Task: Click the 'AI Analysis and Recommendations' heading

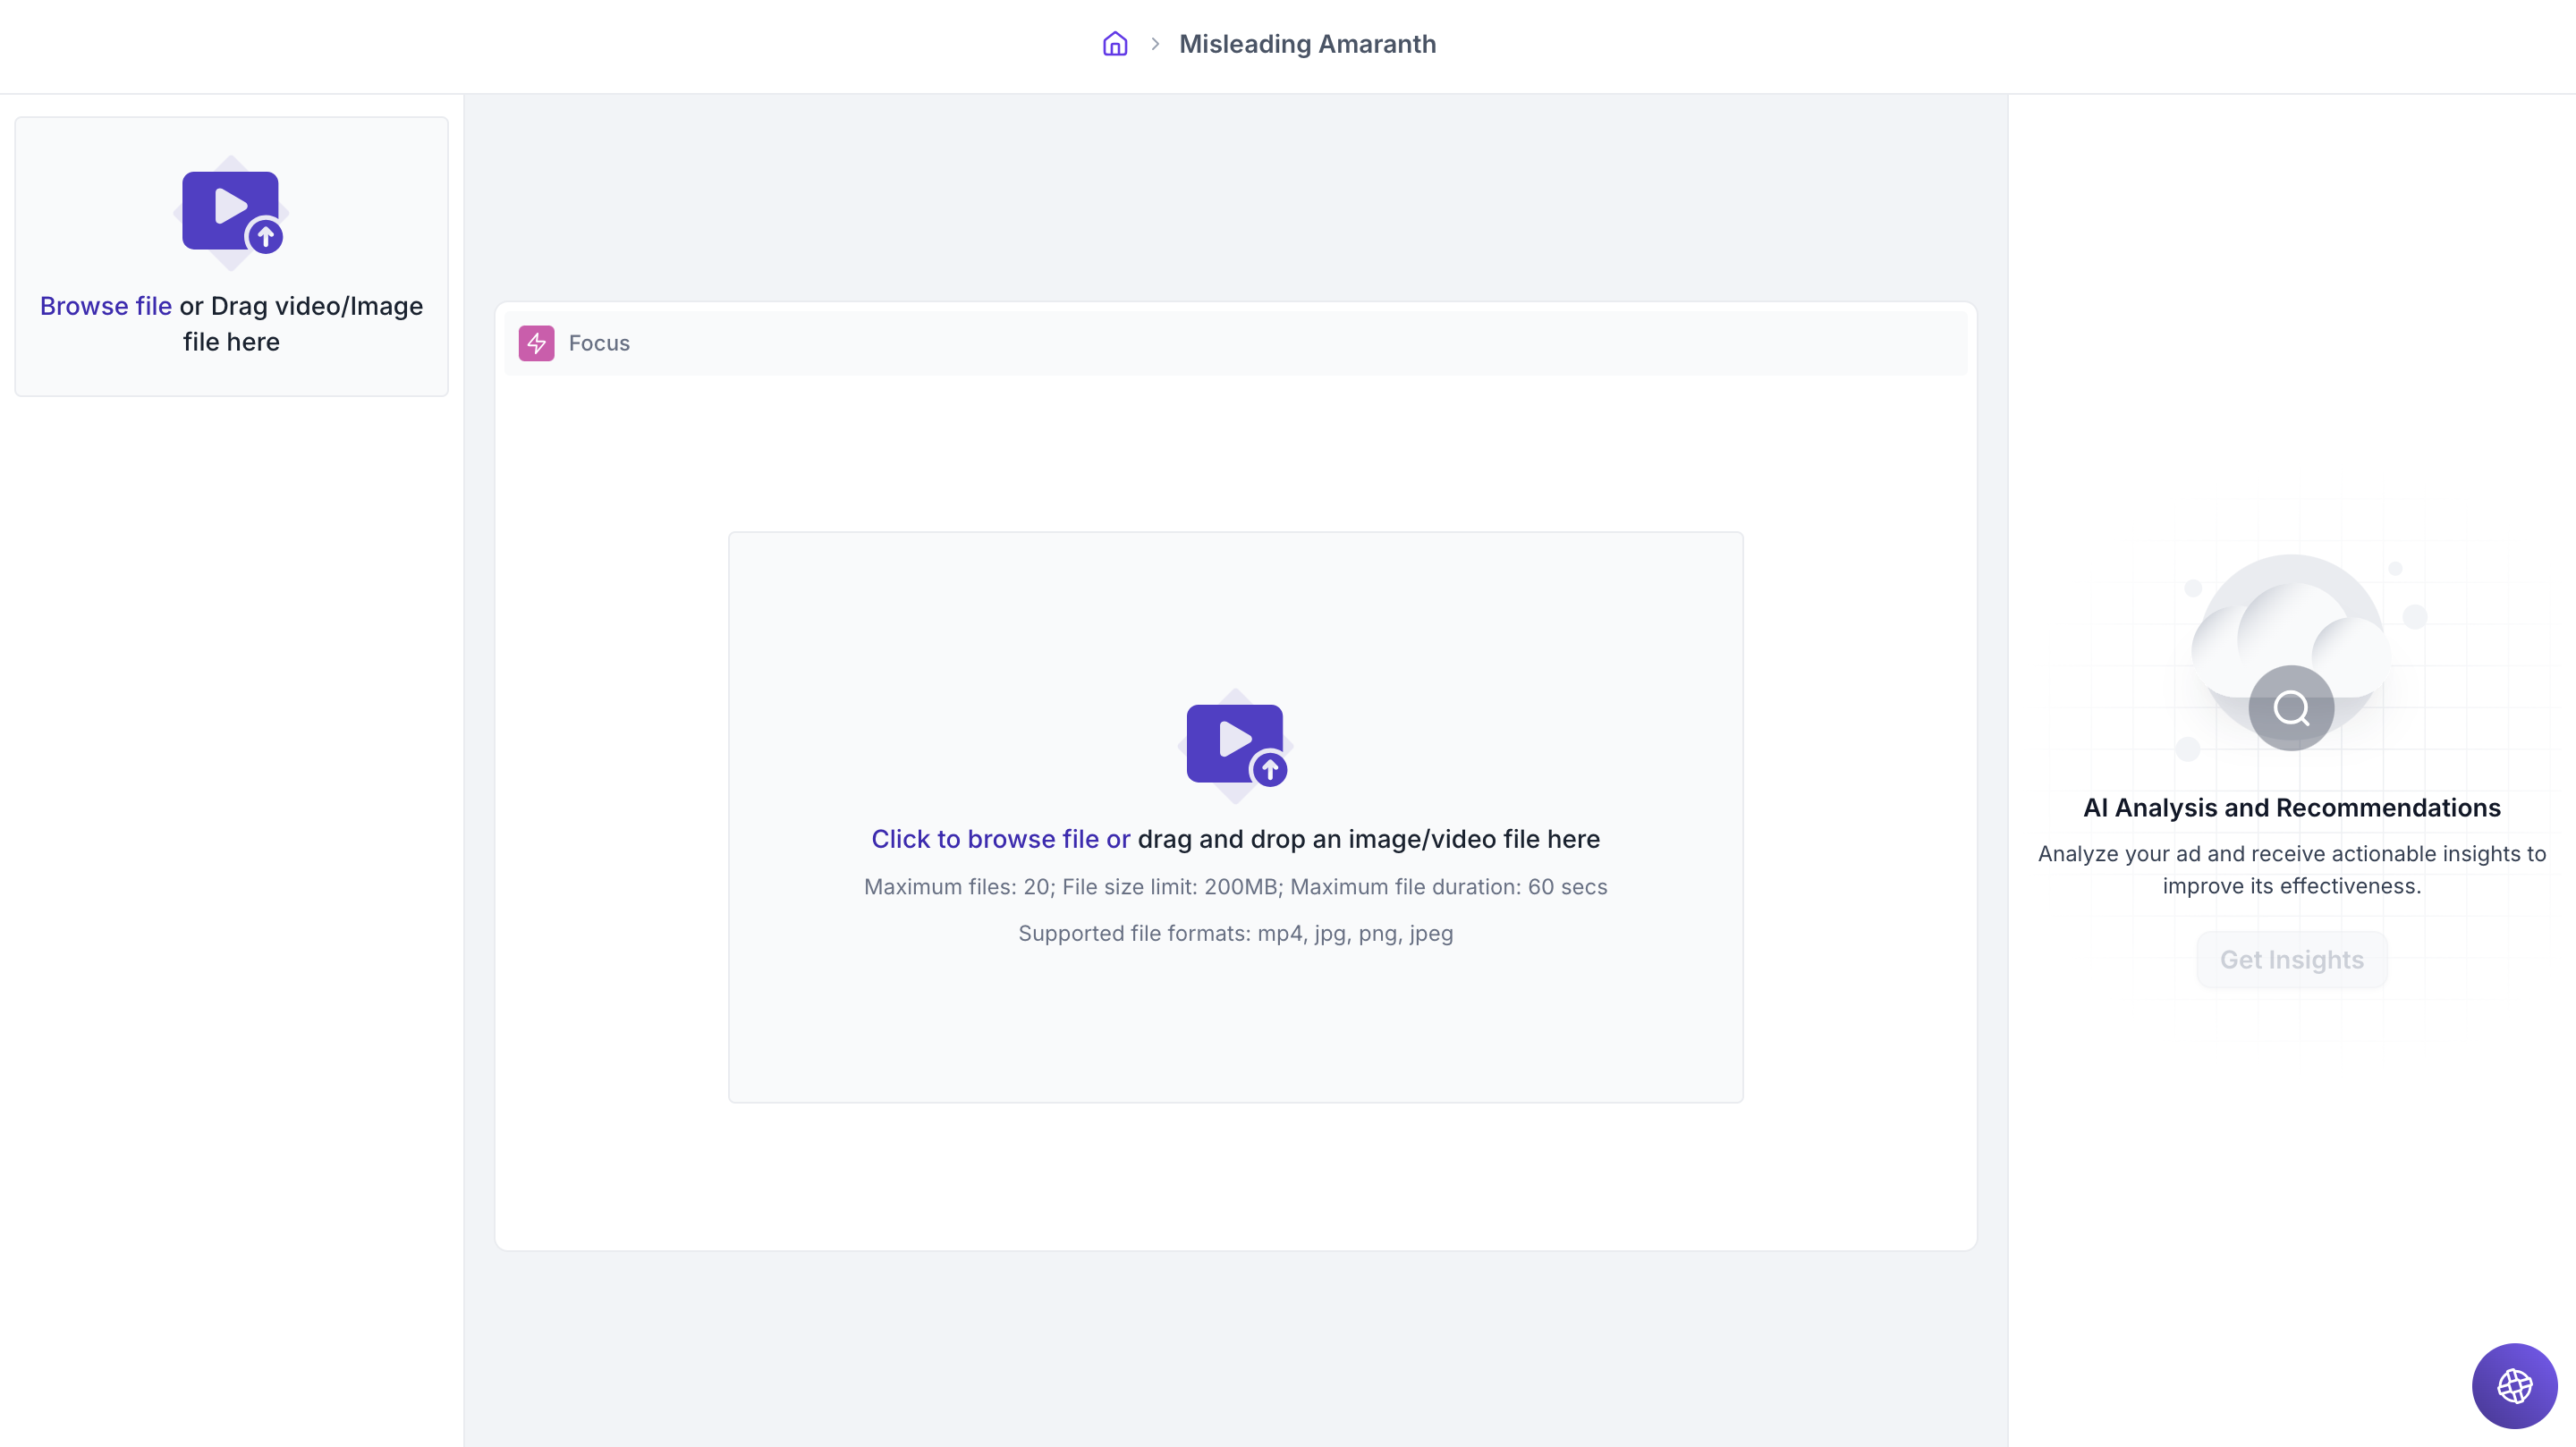Action: [2291, 808]
